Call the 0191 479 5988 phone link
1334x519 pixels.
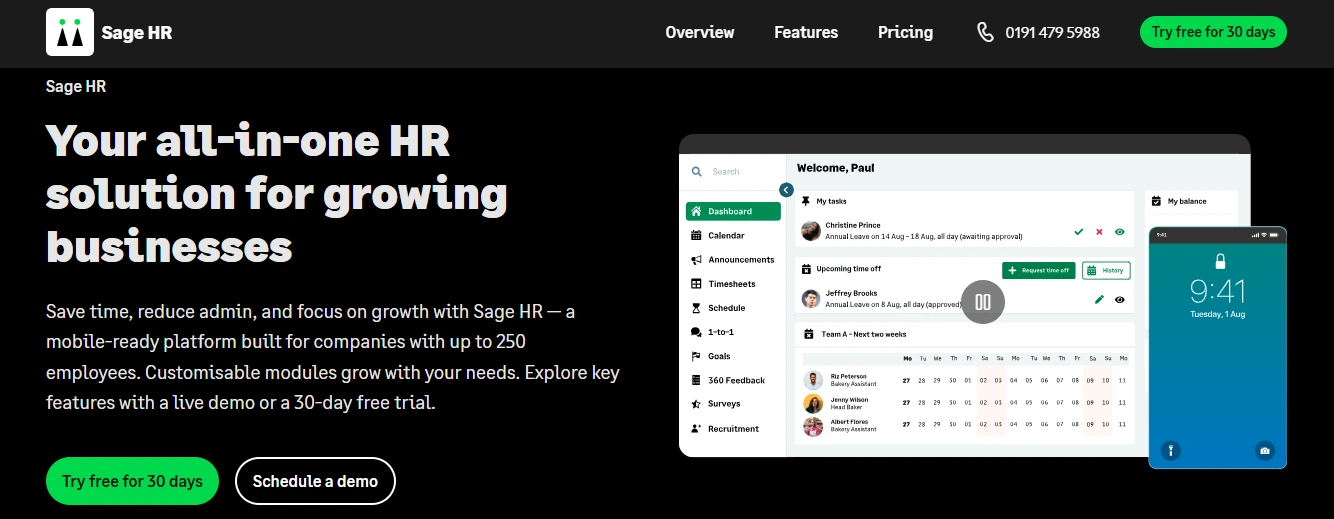tap(1038, 32)
